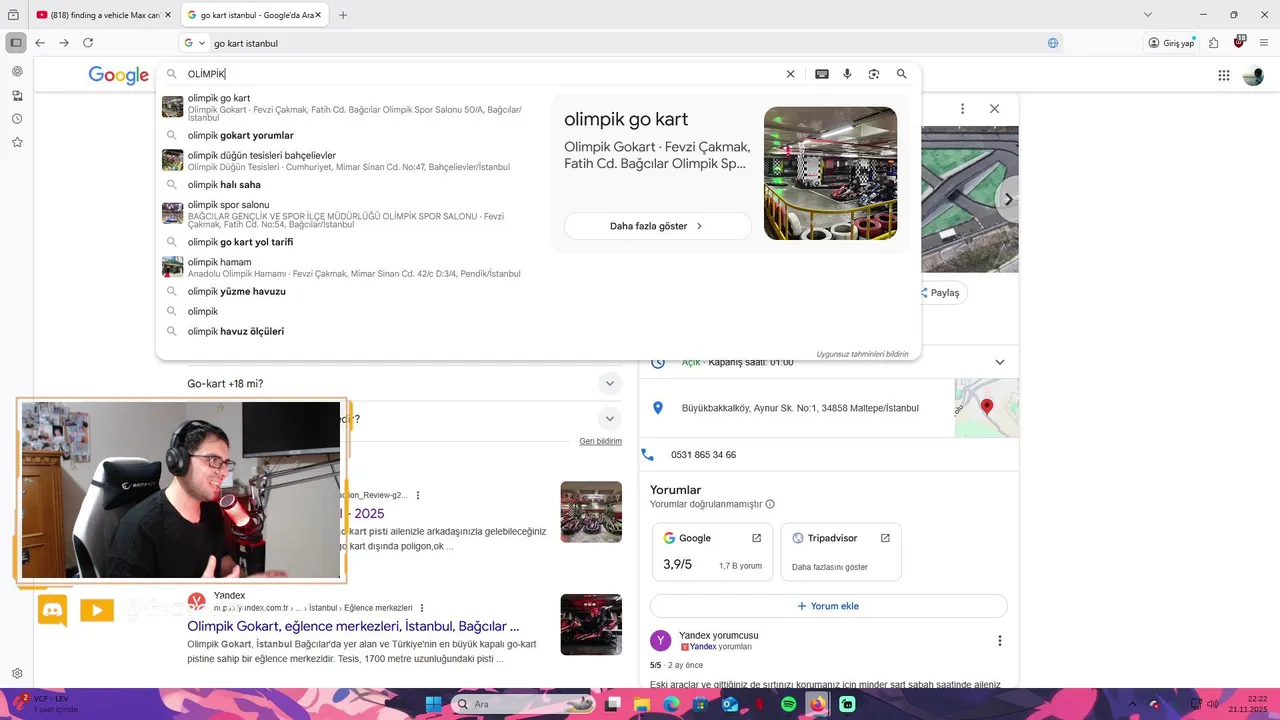Click the Geri bildirim link
Screen dimensions: 1280x720
(x=600, y=441)
